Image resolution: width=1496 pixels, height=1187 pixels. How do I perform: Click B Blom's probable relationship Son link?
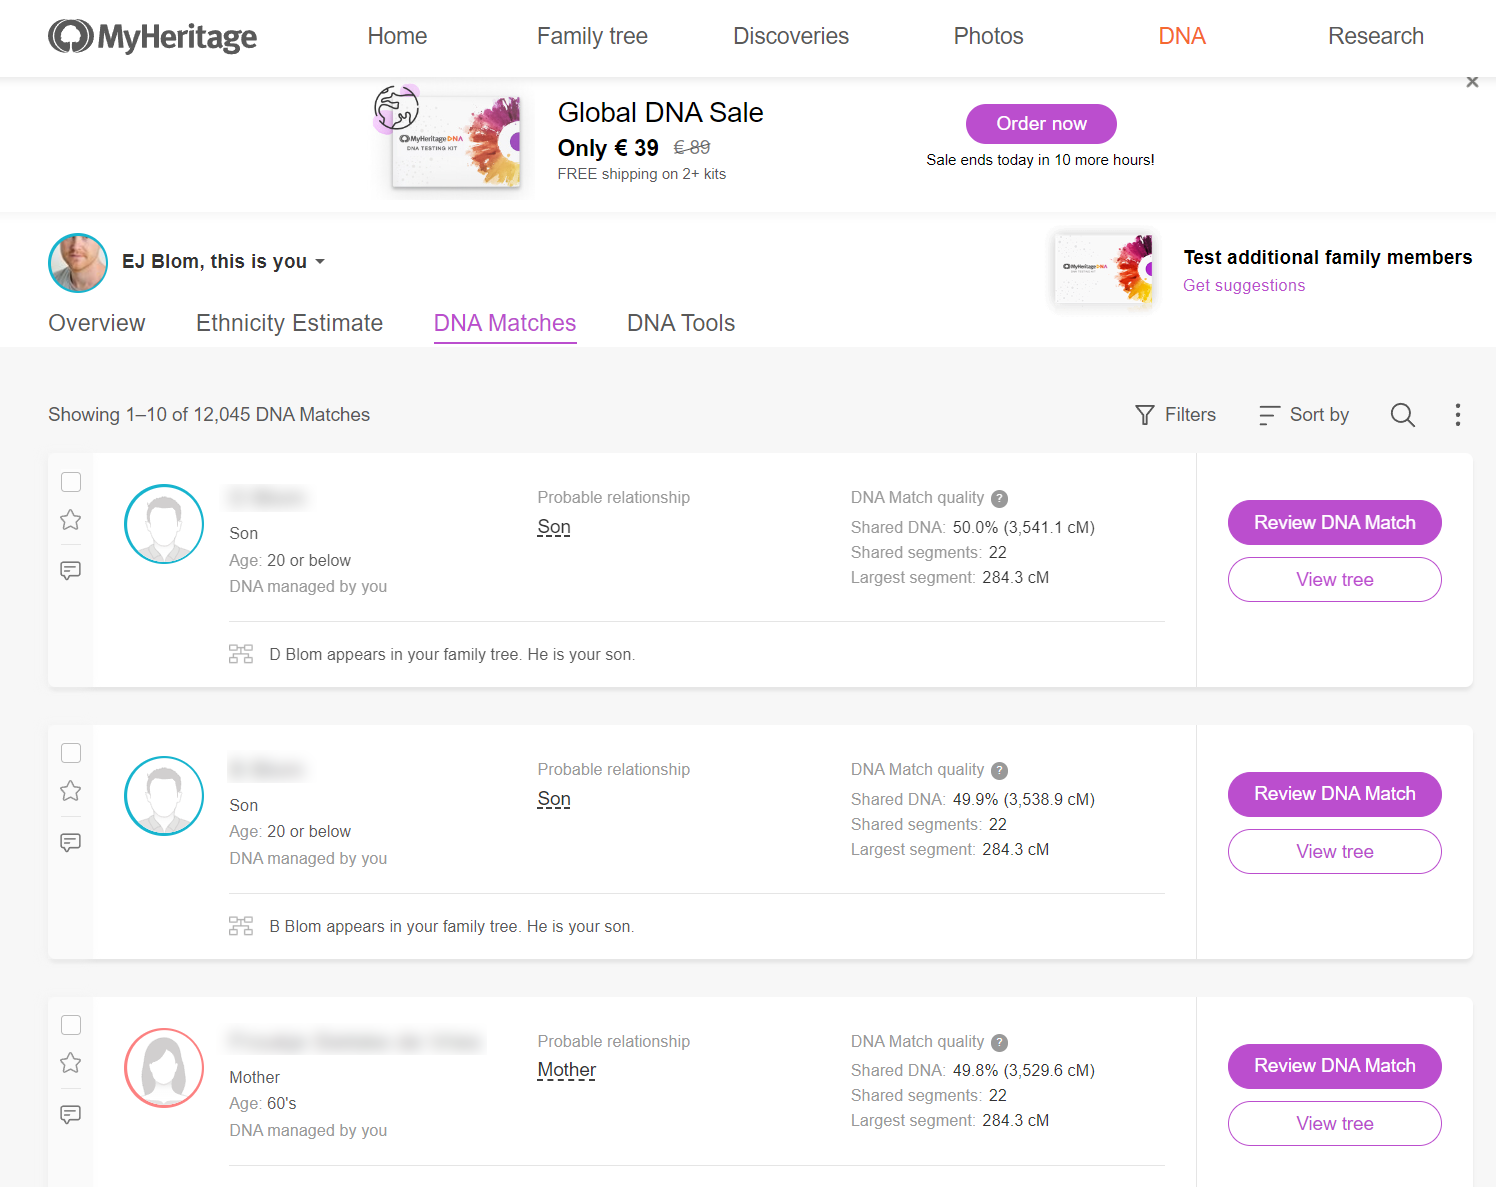pos(554,799)
